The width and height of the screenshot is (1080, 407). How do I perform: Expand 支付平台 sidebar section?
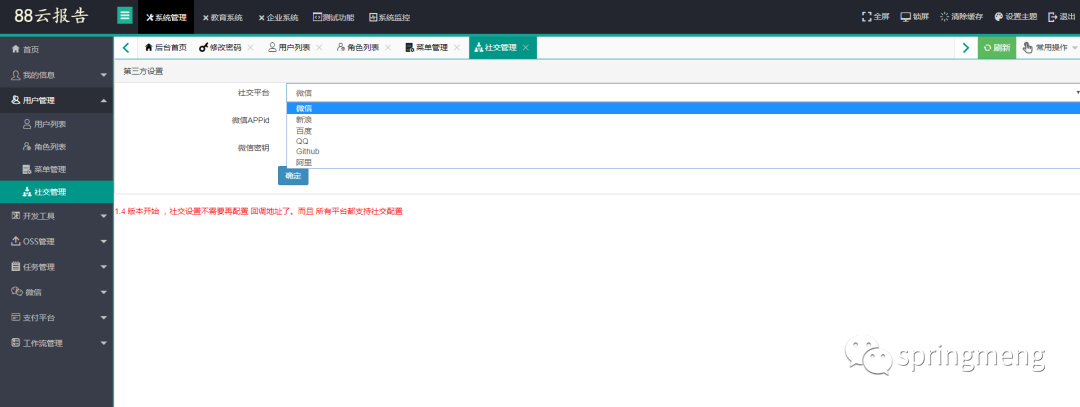coord(56,318)
